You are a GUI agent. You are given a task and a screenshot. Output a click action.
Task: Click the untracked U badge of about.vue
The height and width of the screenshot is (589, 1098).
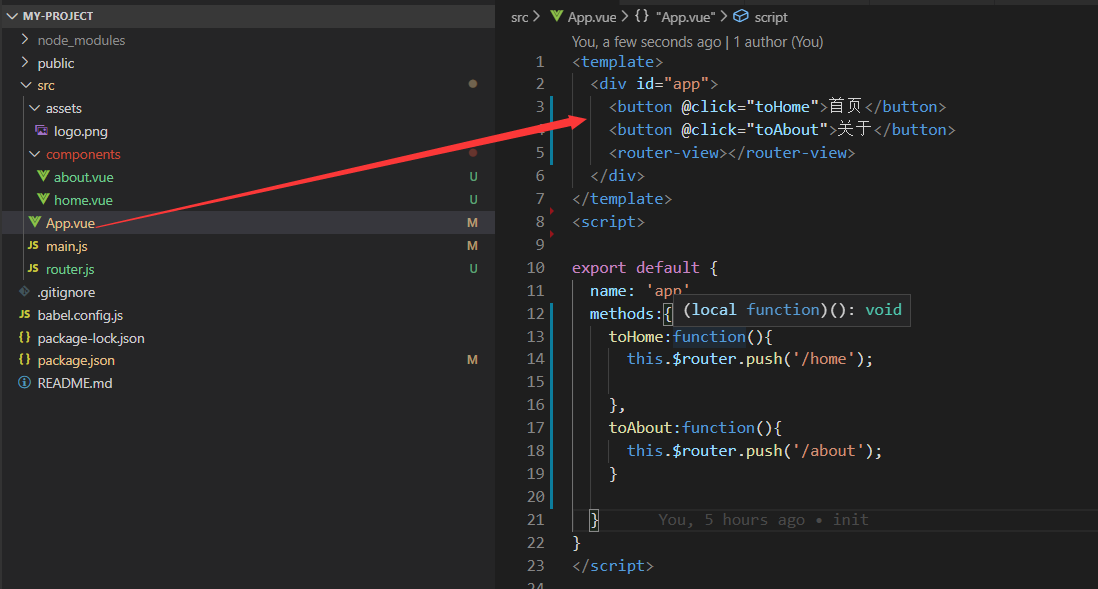[473, 177]
